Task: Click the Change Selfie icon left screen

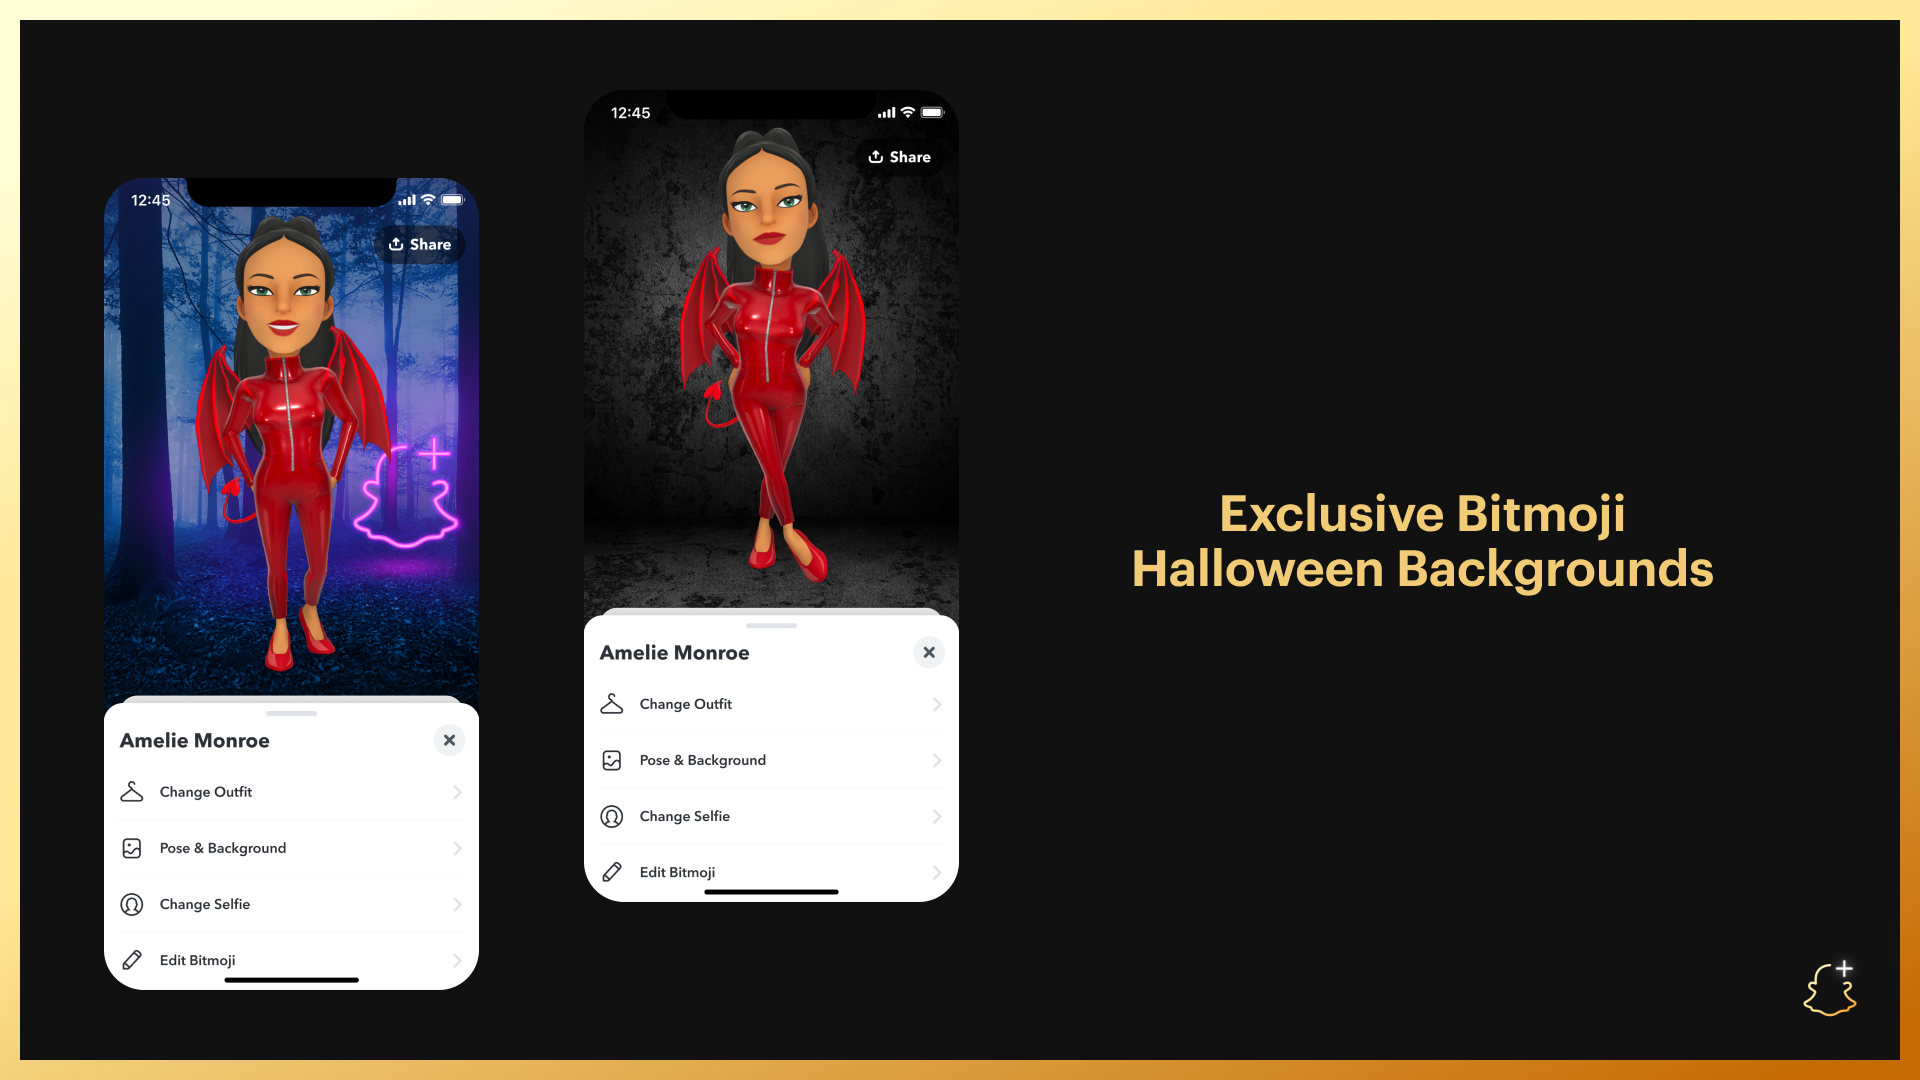Action: click(x=133, y=903)
